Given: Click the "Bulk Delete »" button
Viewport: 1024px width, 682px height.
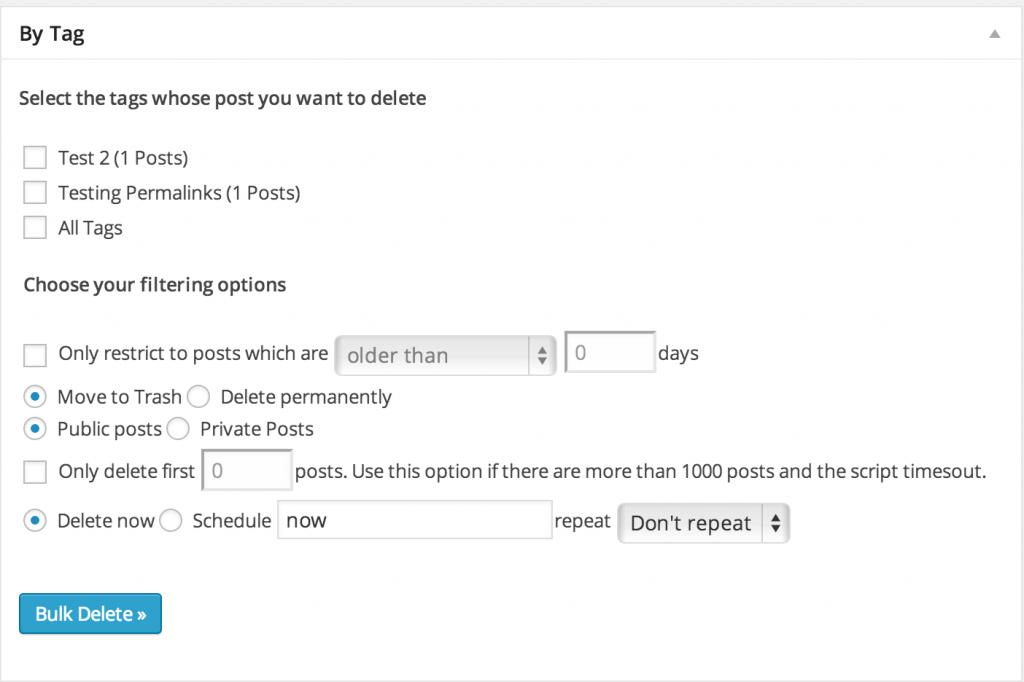Looking at the screenshot, I should pyautogui.click(x=90, y=613).
